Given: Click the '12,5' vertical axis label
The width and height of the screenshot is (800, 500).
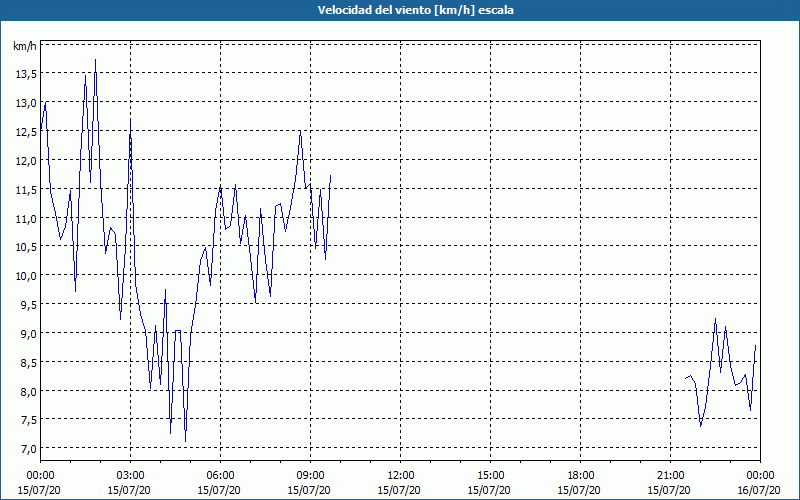Looking at the screenshot, I should click(x=26, y=132).
